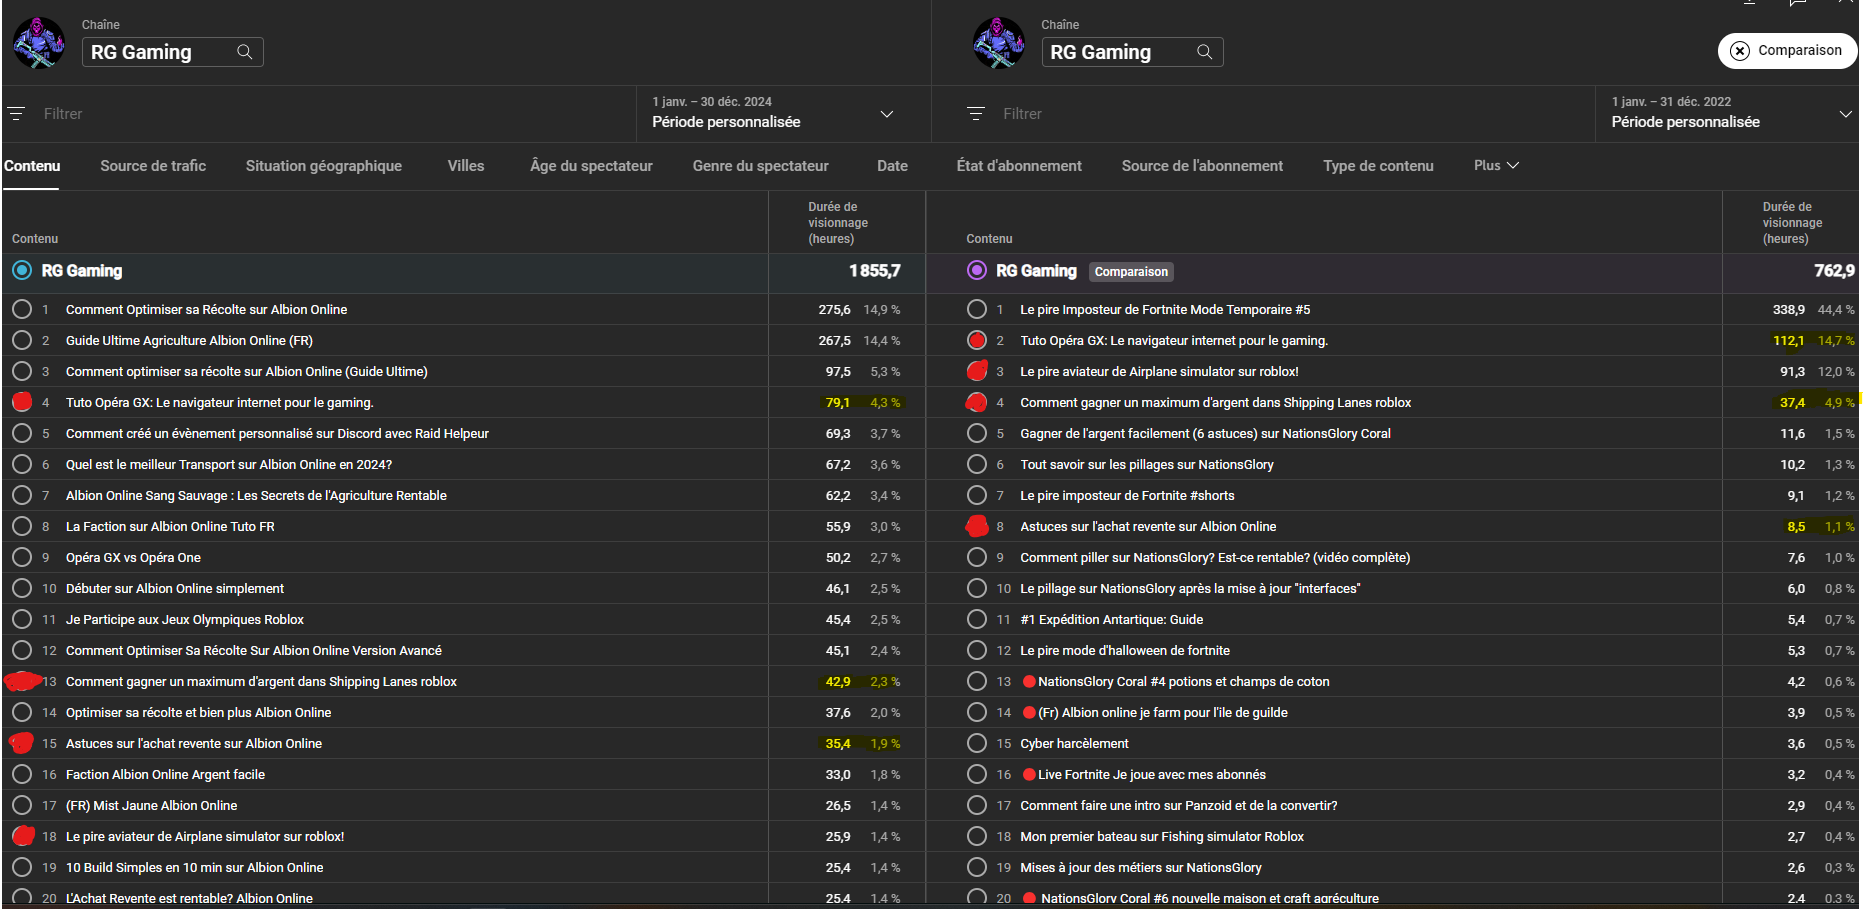
Task: Click Faction Albion Online Argent facile row
Action: [x=166, y=775]
